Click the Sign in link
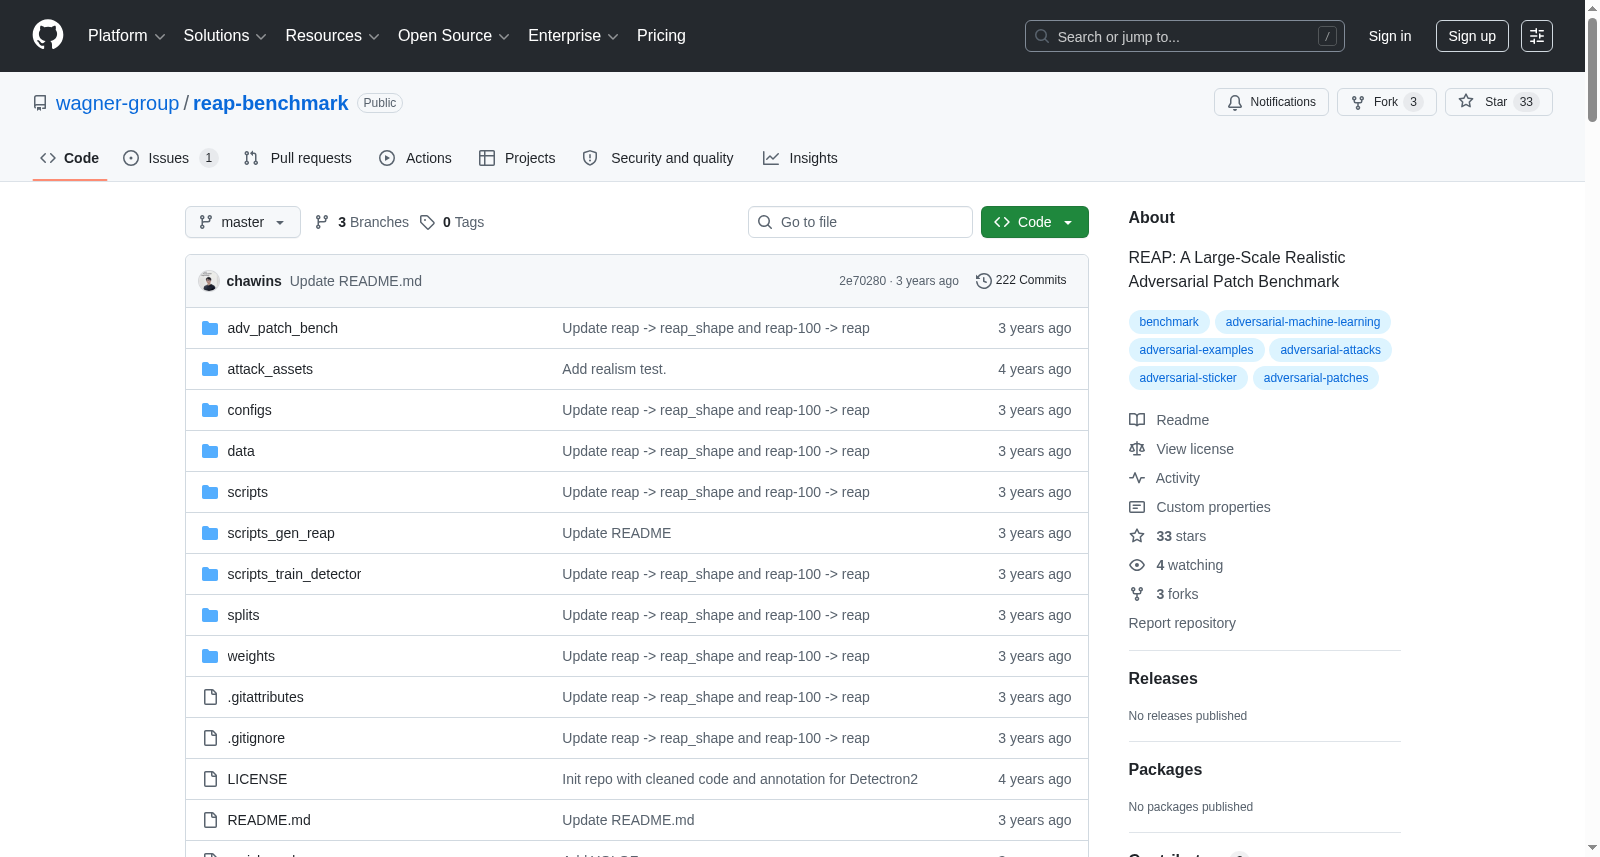The width and height of the screenshot is (1600, 857). 1390,36
